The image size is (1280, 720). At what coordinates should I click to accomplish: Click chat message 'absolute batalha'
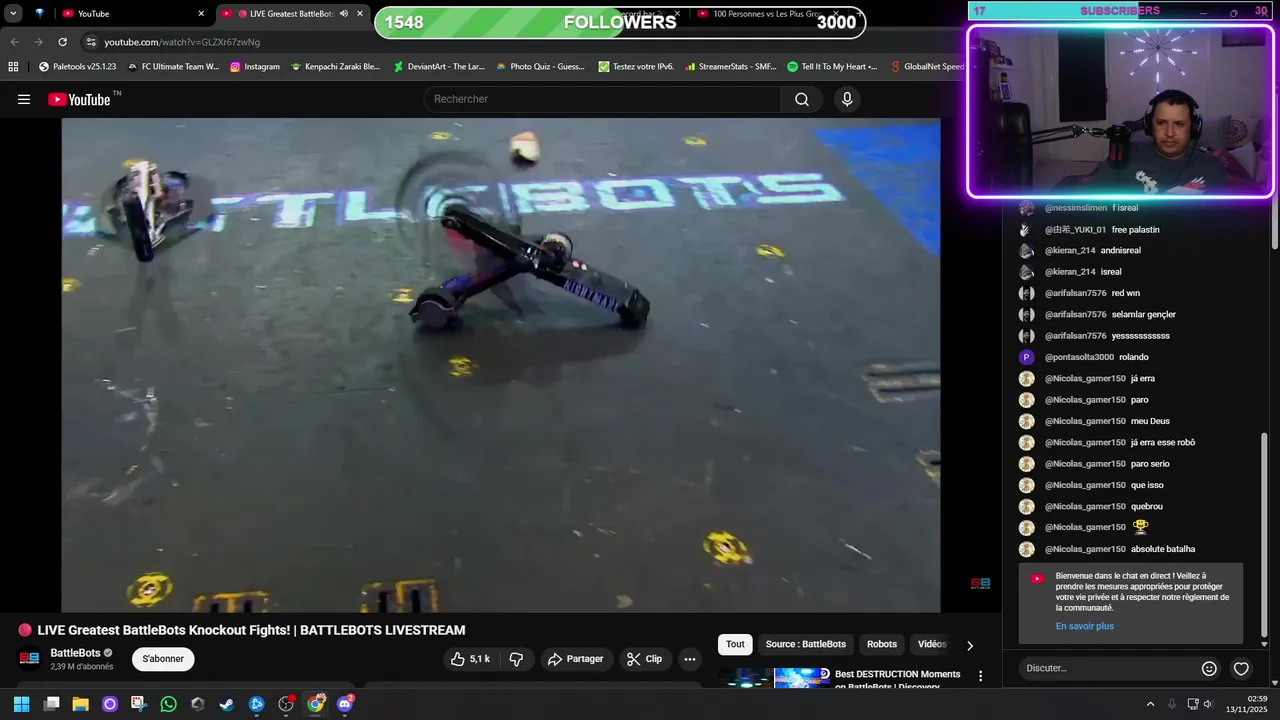click(1163, 549)
